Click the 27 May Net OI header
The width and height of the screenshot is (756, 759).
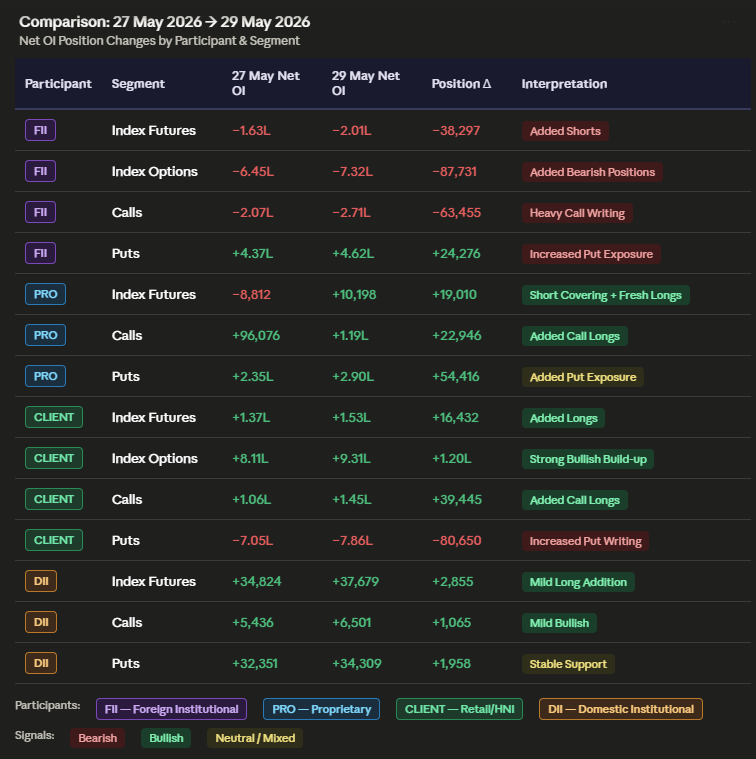click(x=265, y=83)
